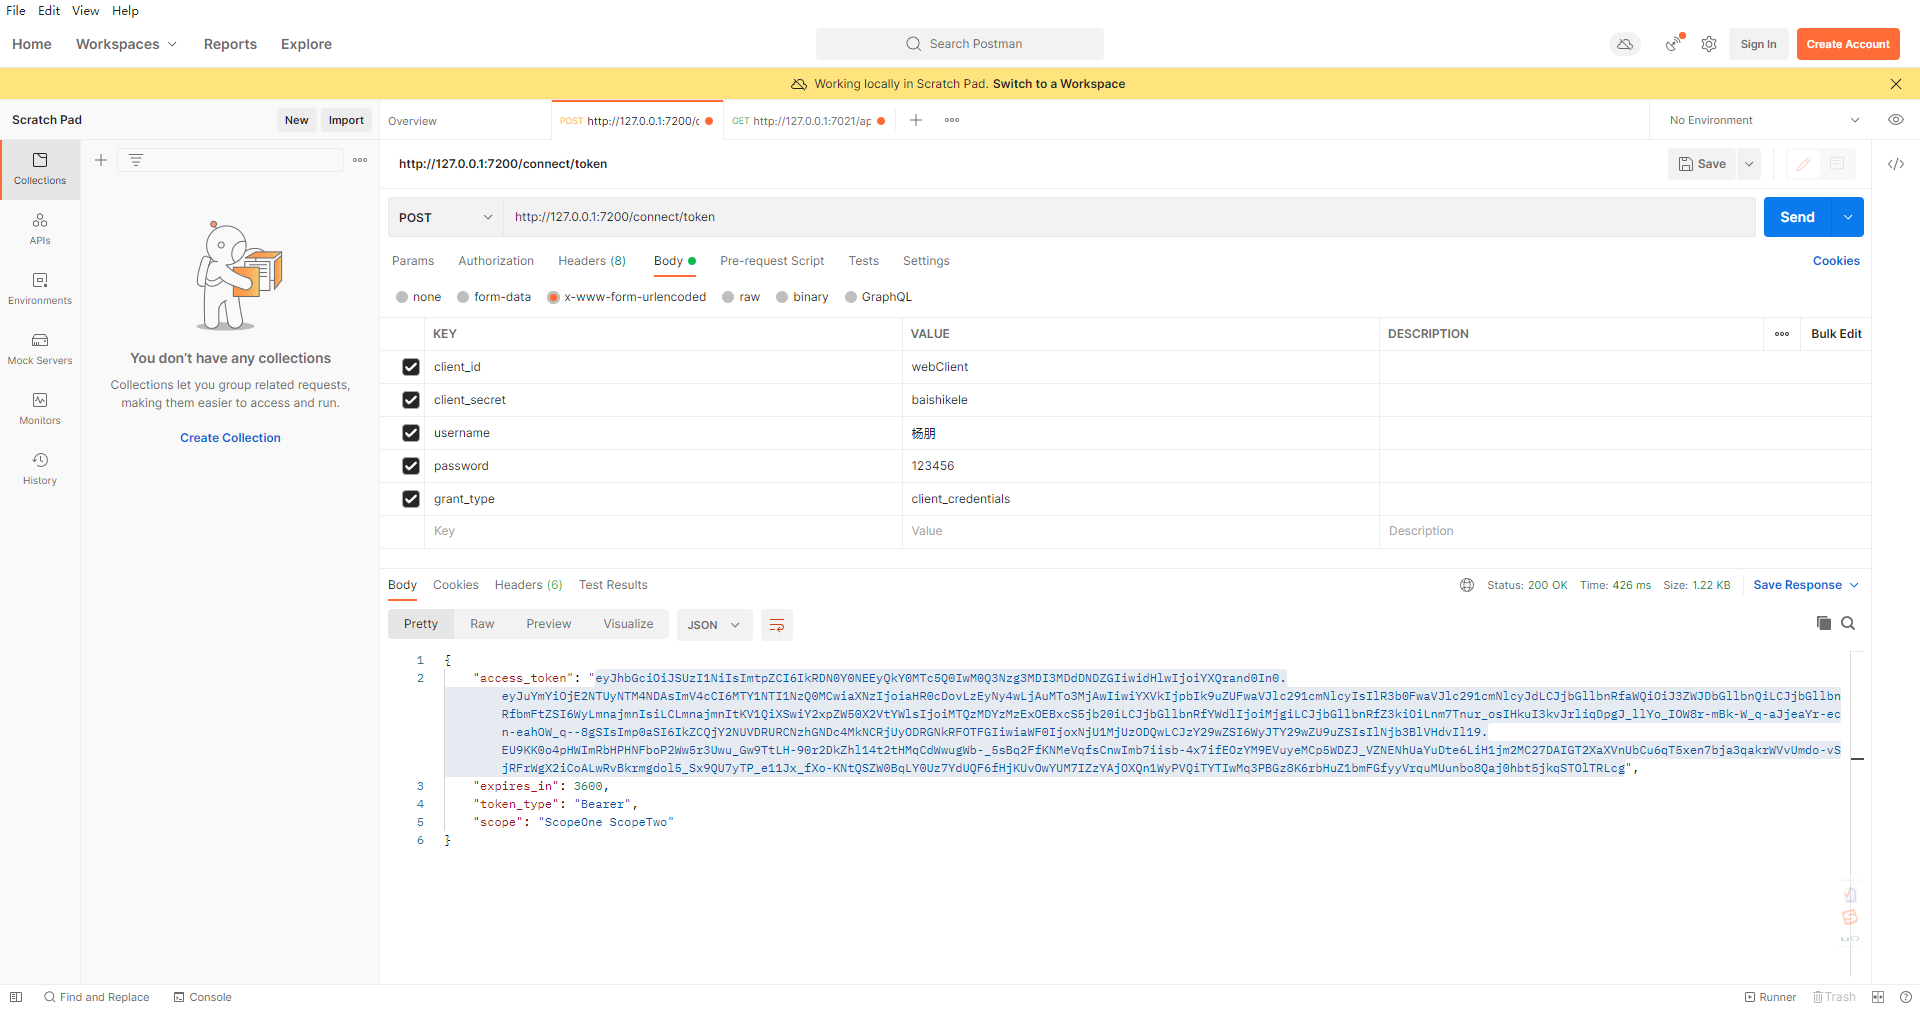Uncheck the client_secret parameter row
The width and height of the screenshot is (1920, 1009).
pyautogui.click(x=411, y=400)
